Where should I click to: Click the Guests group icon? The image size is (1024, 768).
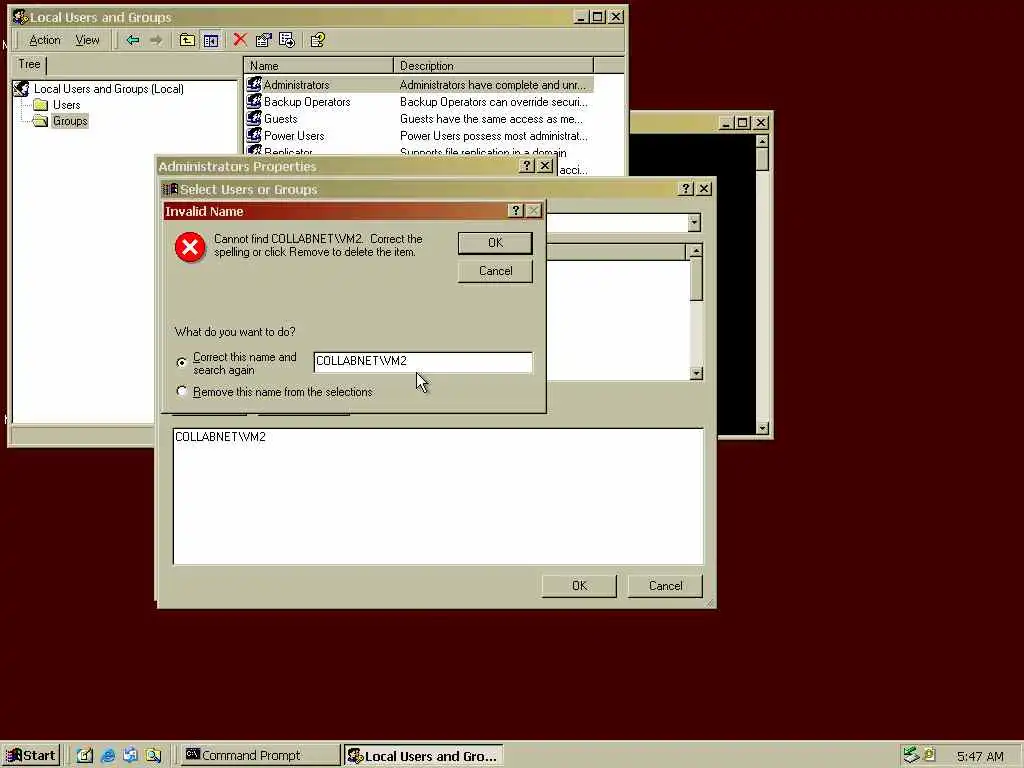253,118
